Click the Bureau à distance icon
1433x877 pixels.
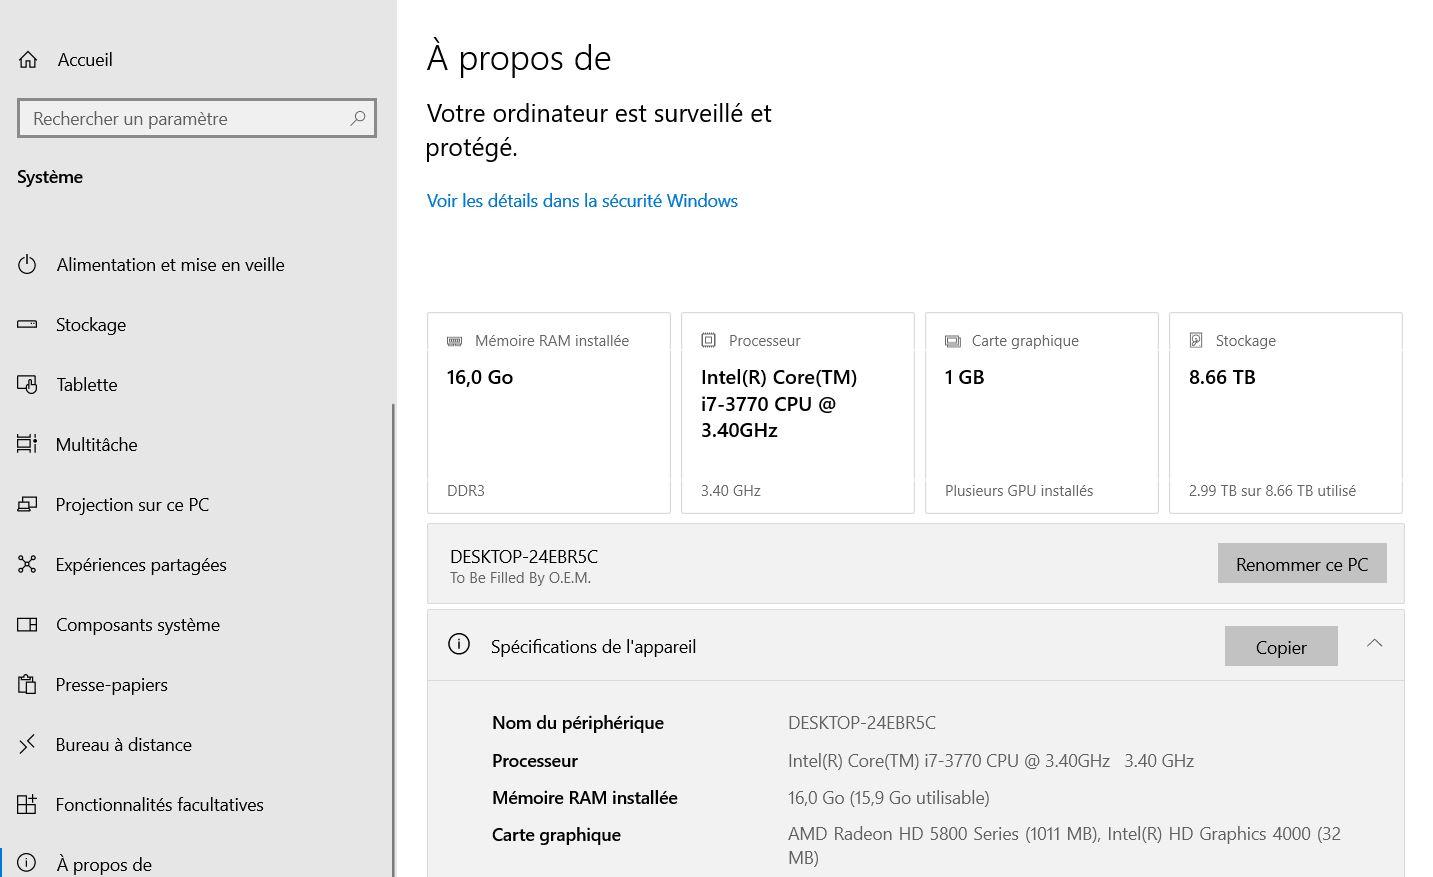click(x=27, y=745)
